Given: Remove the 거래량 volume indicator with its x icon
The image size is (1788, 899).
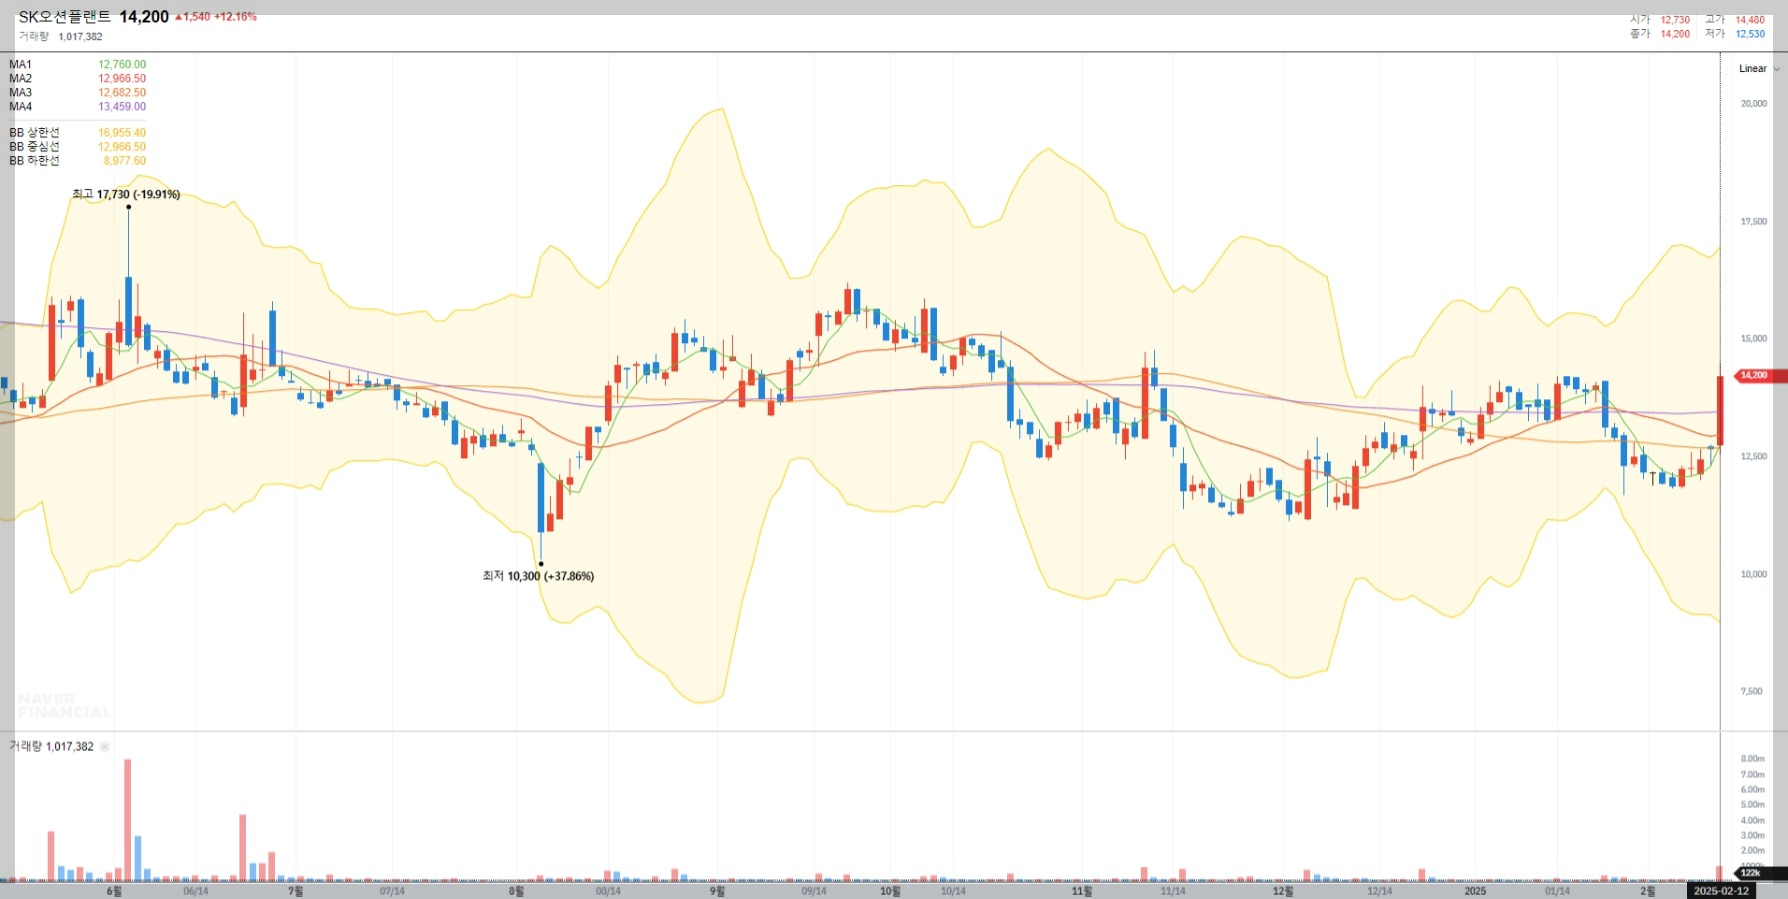Looking at the screenshot, I should [x=105, y=747].
